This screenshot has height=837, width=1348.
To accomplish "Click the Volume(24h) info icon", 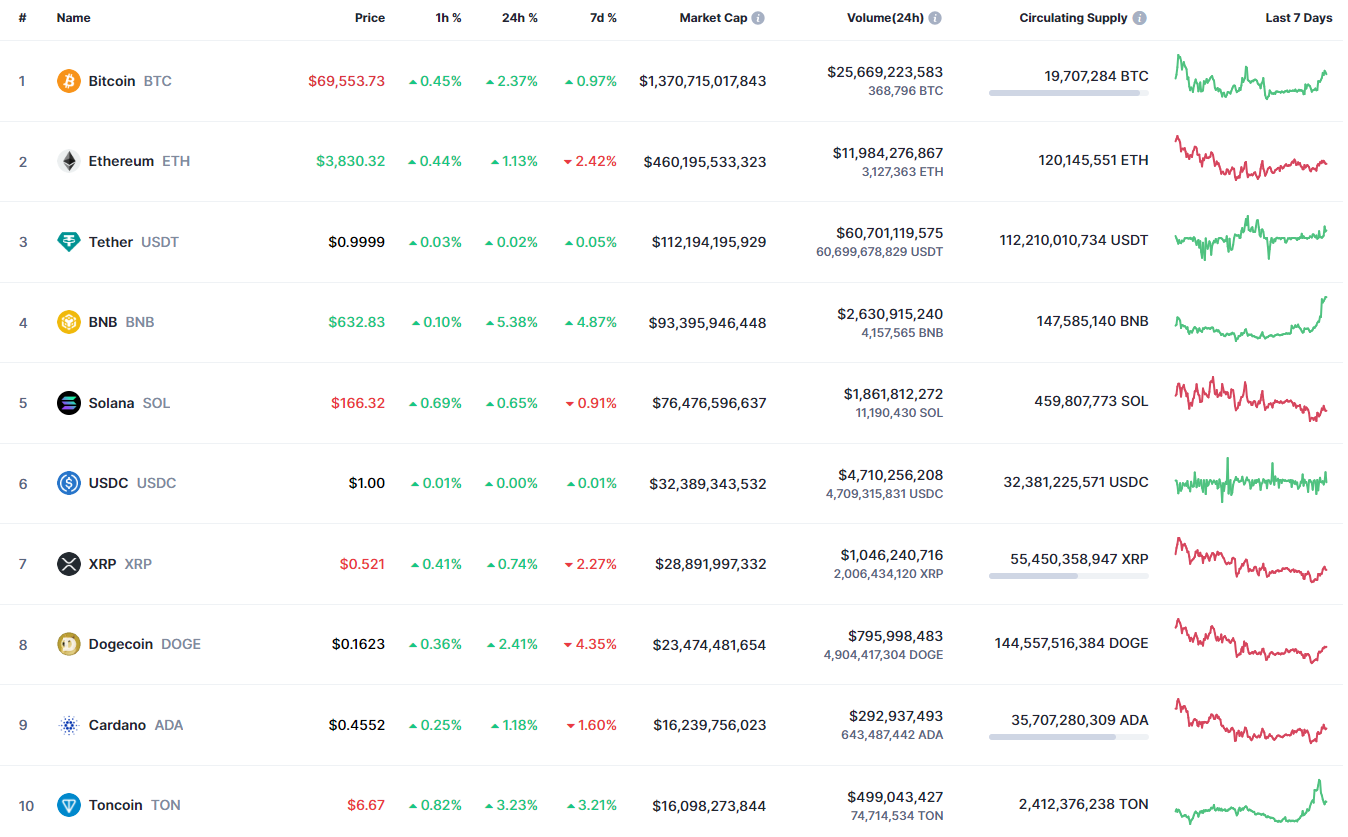I will click(x=935, y=18).
